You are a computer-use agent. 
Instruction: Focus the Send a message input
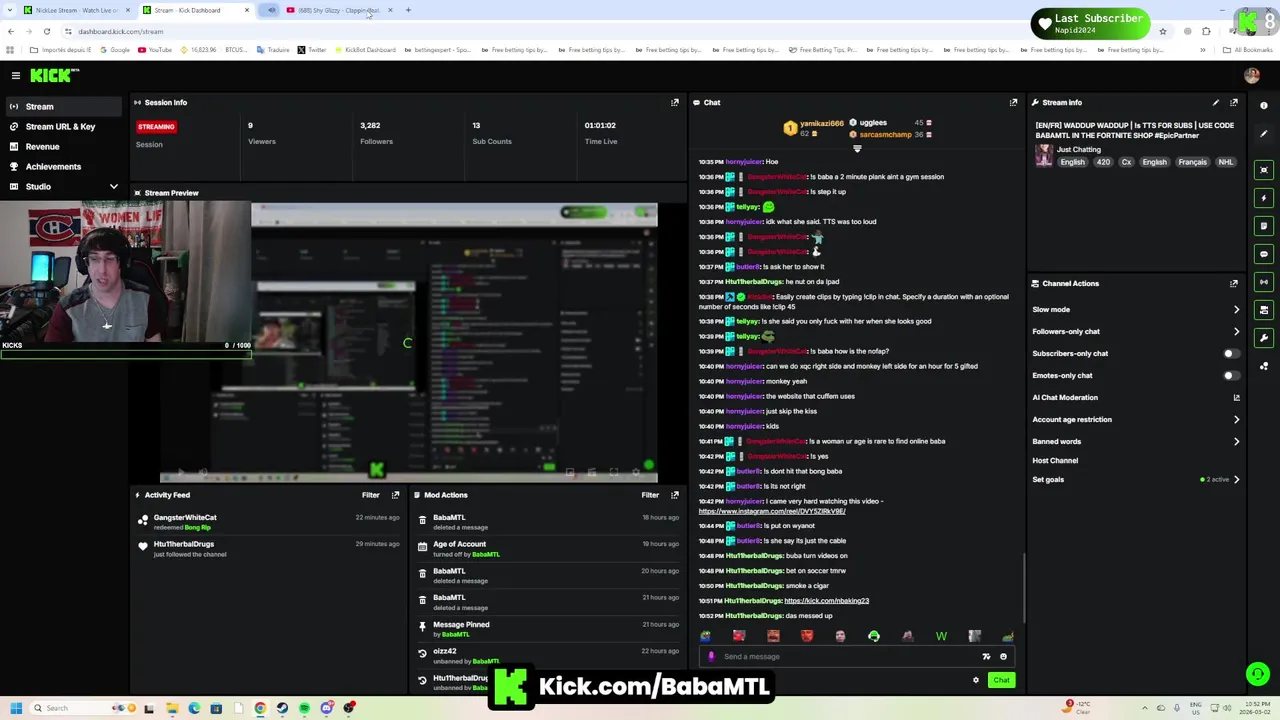click(x=850, y=657)
